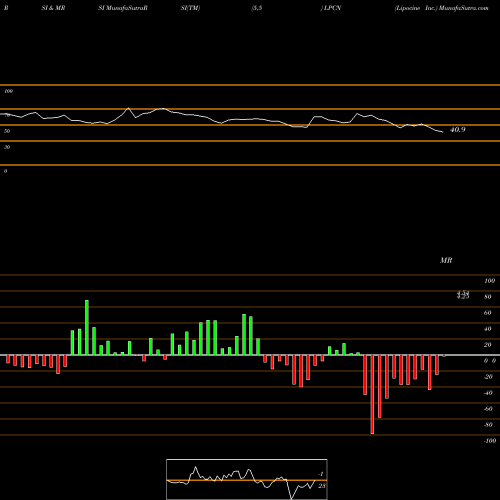Click the RSI axis label 50

[x=7, y=131]
